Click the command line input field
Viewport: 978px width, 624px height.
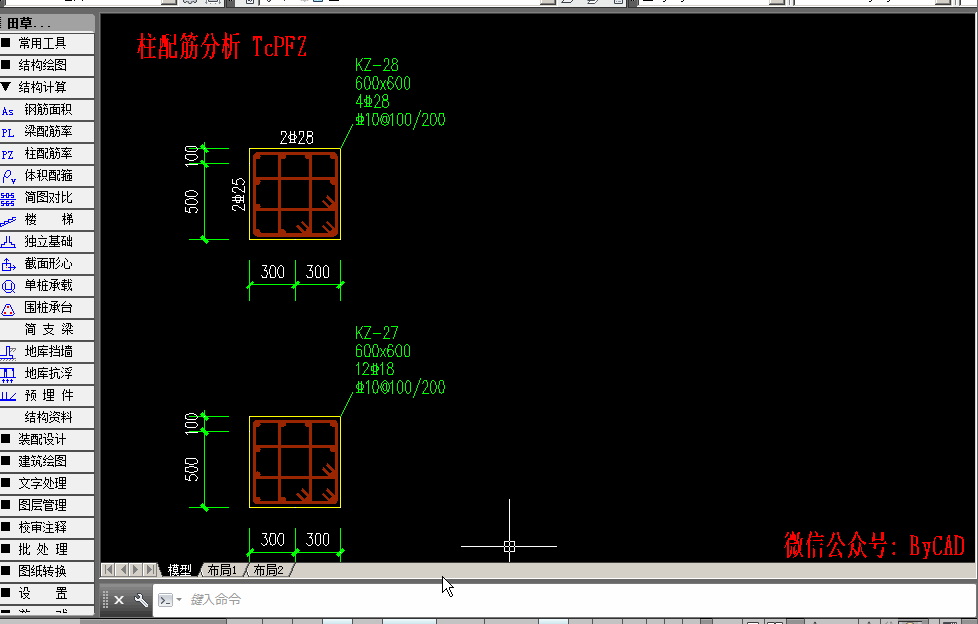click(x=561, y=600)
